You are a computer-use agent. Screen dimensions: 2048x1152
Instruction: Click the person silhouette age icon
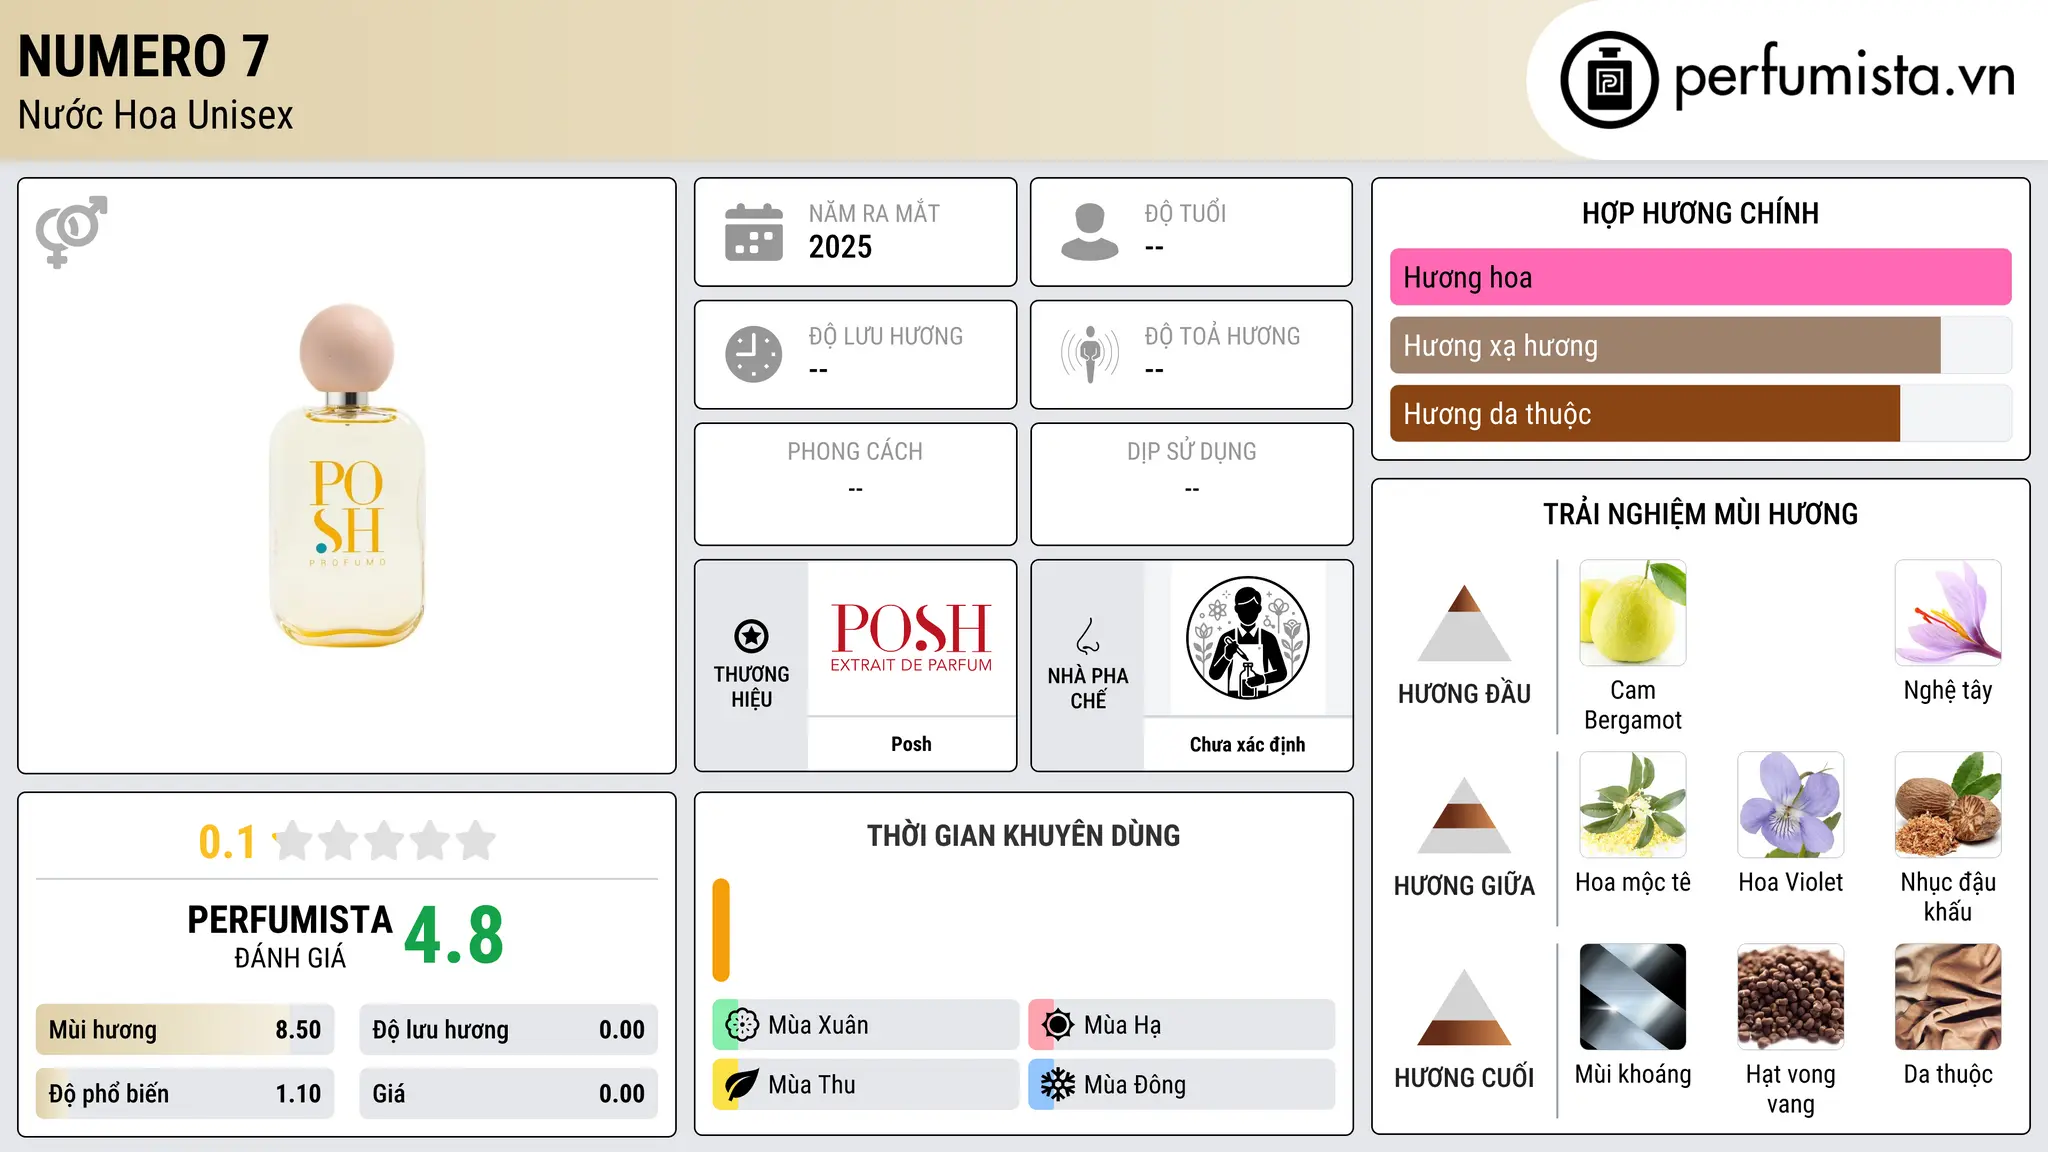point(1090,232)
